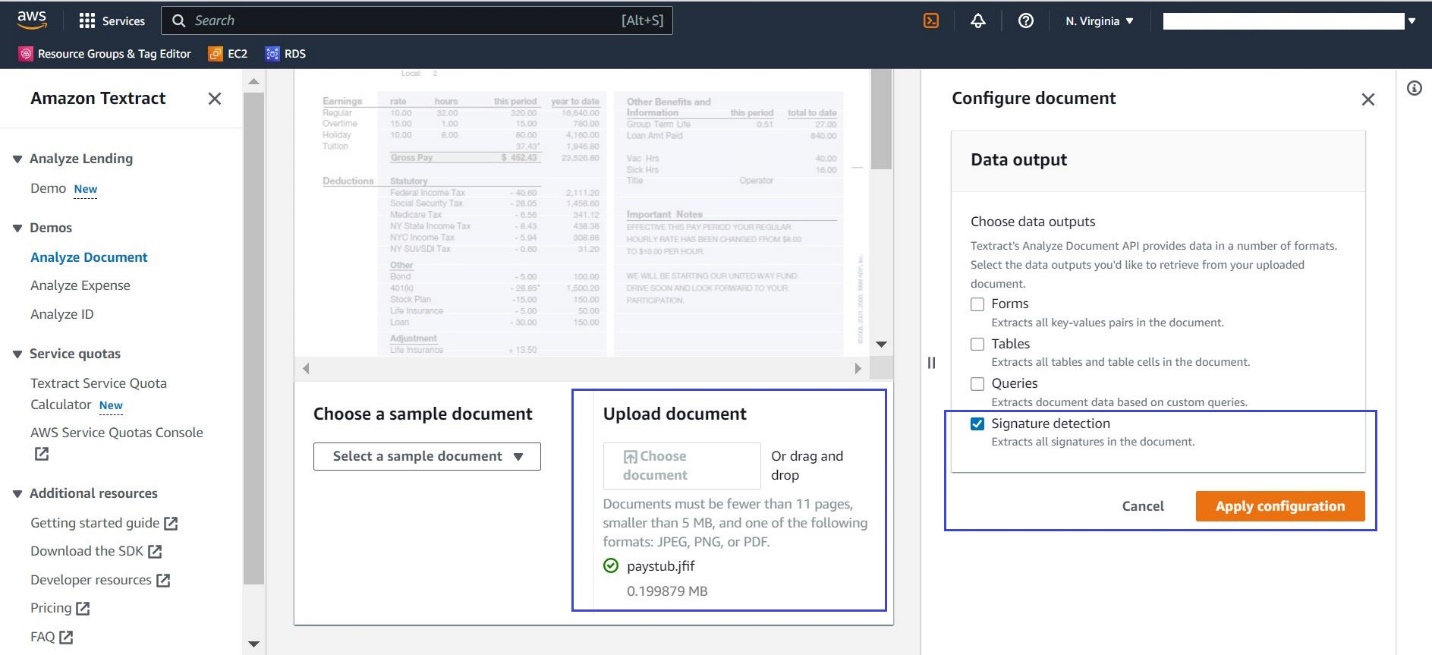Click the external link icon beside Pricing
Viewport: 1432px width, 655px height.
83,608
